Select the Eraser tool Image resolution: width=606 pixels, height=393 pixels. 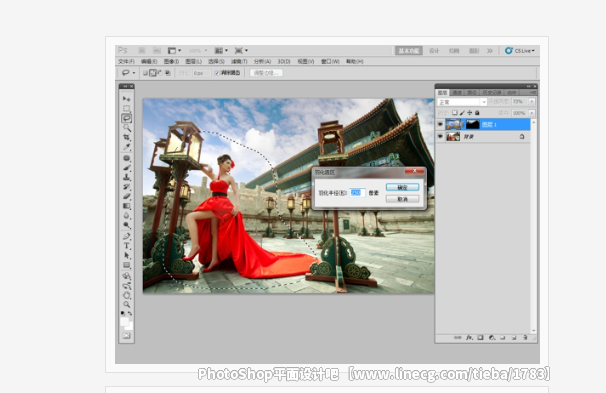click(x=126, y=196)
